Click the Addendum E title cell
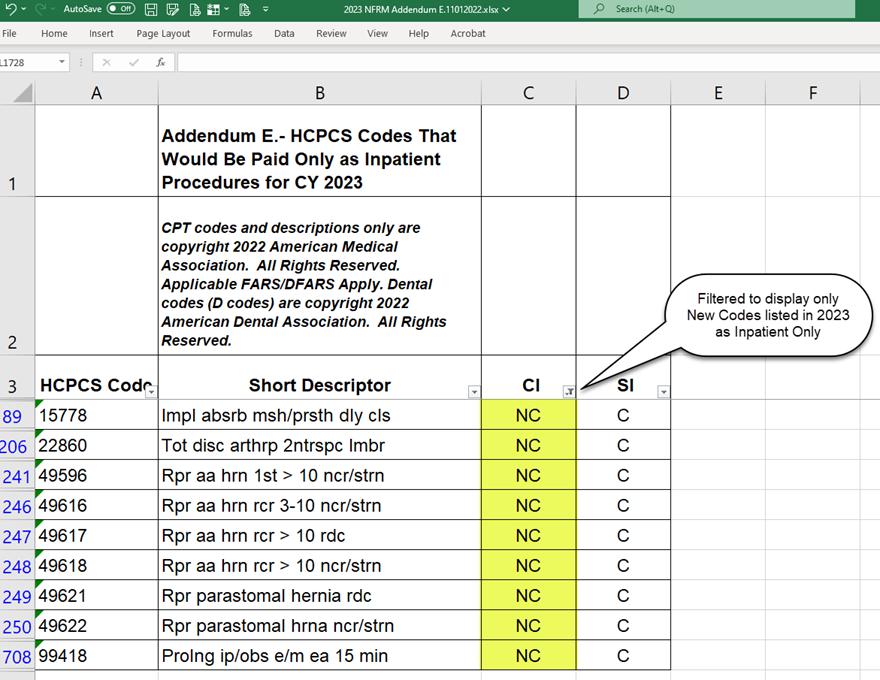880x680 pixels. pos(320,151)
